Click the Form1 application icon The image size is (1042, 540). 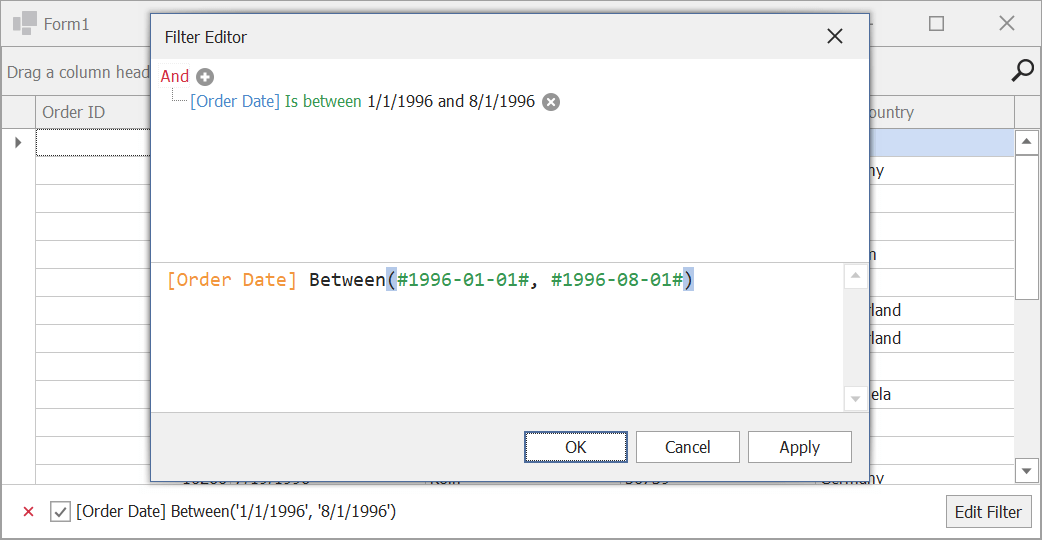point(25,23)
